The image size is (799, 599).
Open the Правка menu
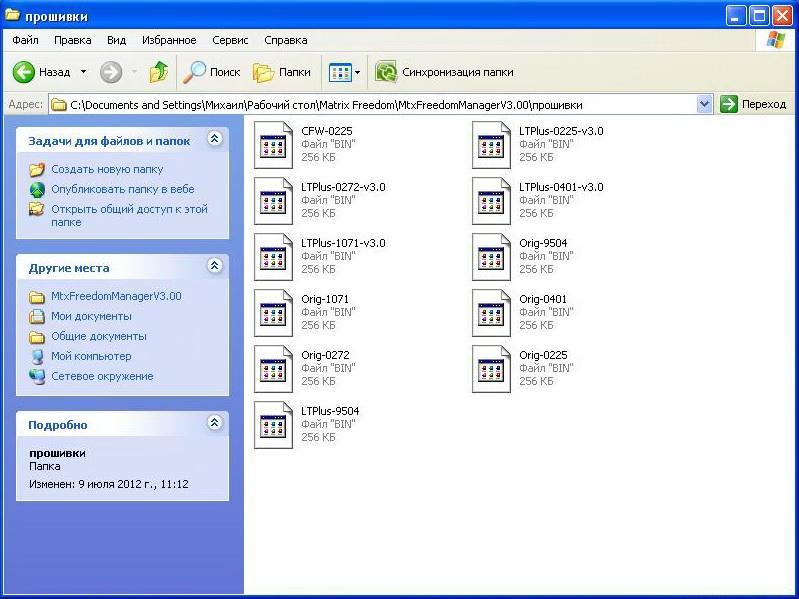[73, 40]
